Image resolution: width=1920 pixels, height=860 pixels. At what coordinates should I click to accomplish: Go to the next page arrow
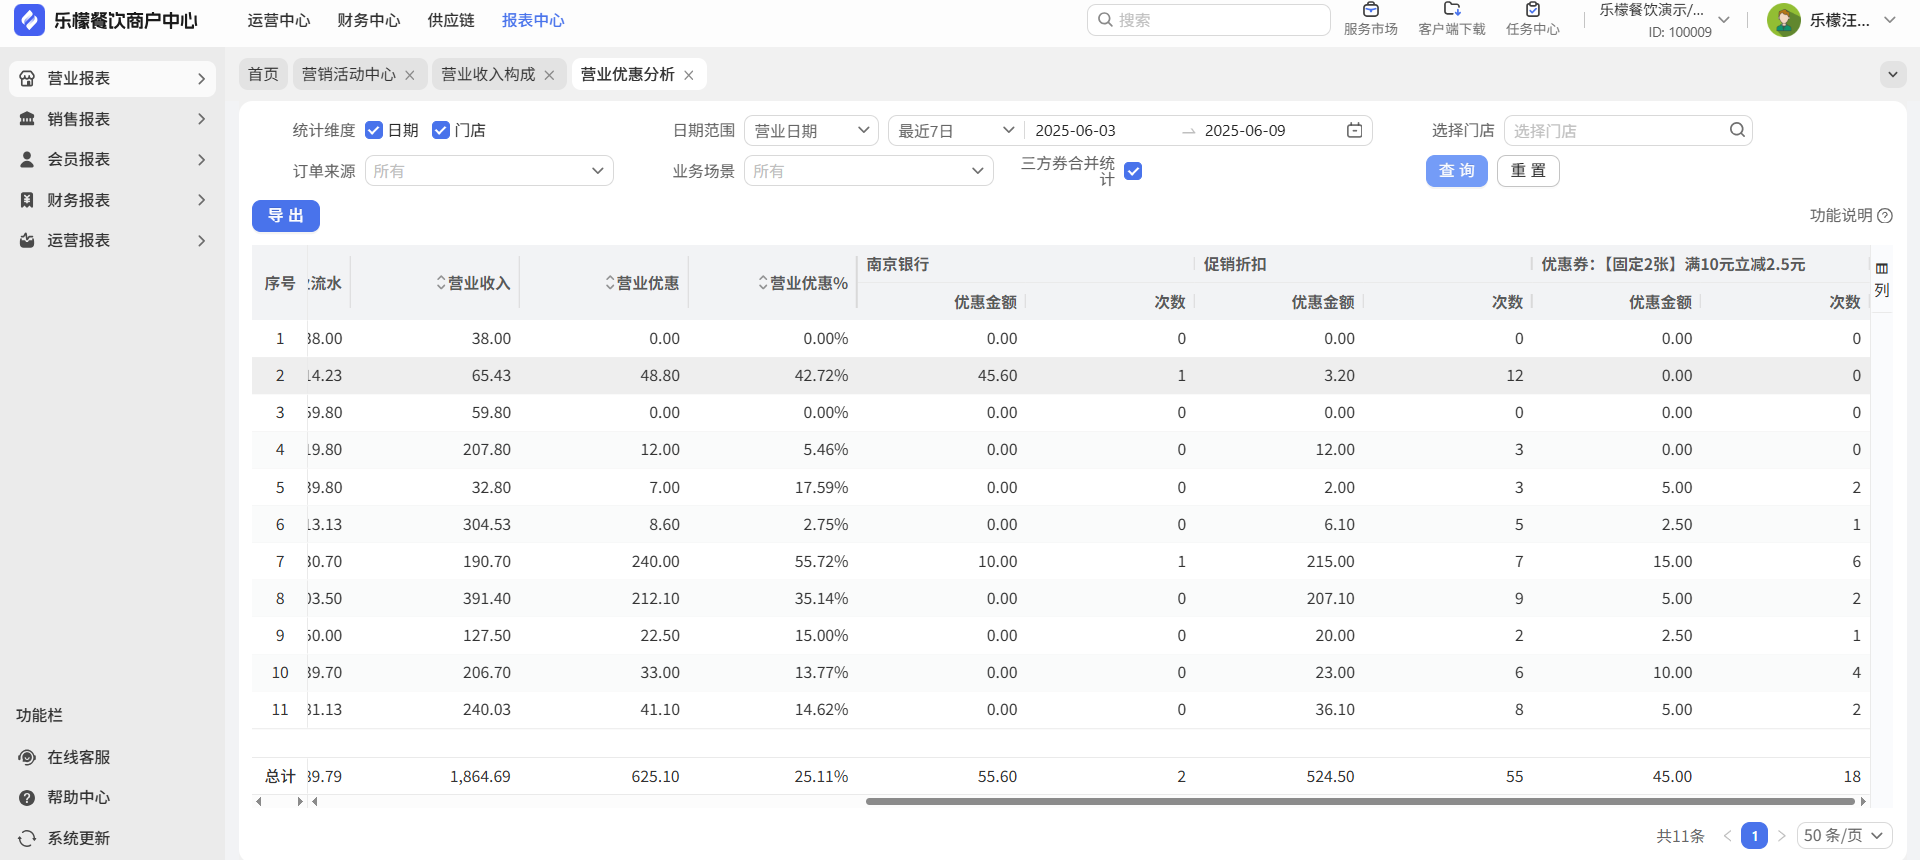click(1782, 836)
